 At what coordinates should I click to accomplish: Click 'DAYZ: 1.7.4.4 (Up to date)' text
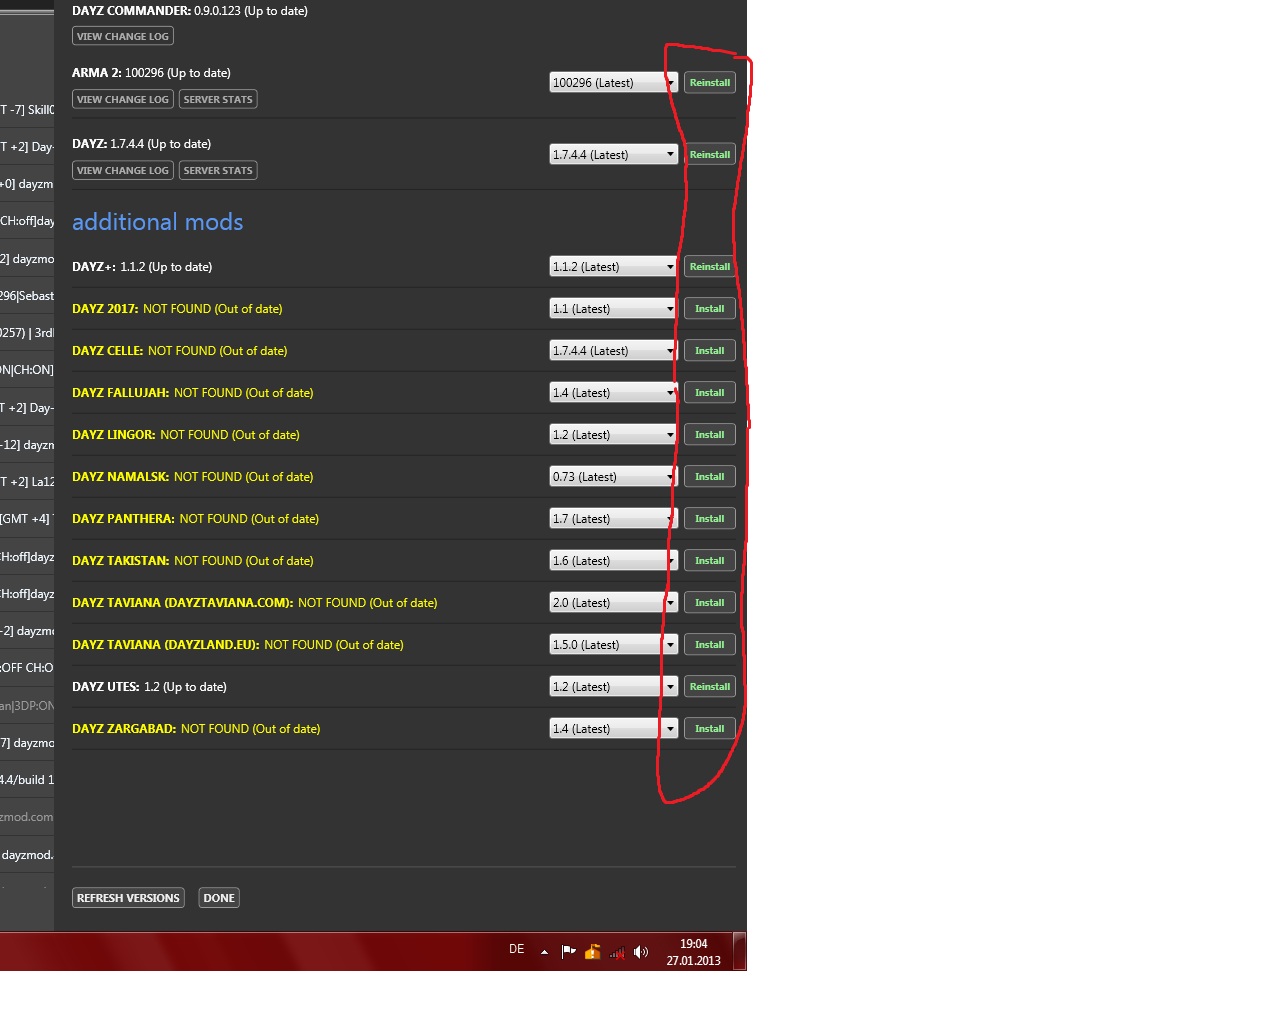click(142, 144)
